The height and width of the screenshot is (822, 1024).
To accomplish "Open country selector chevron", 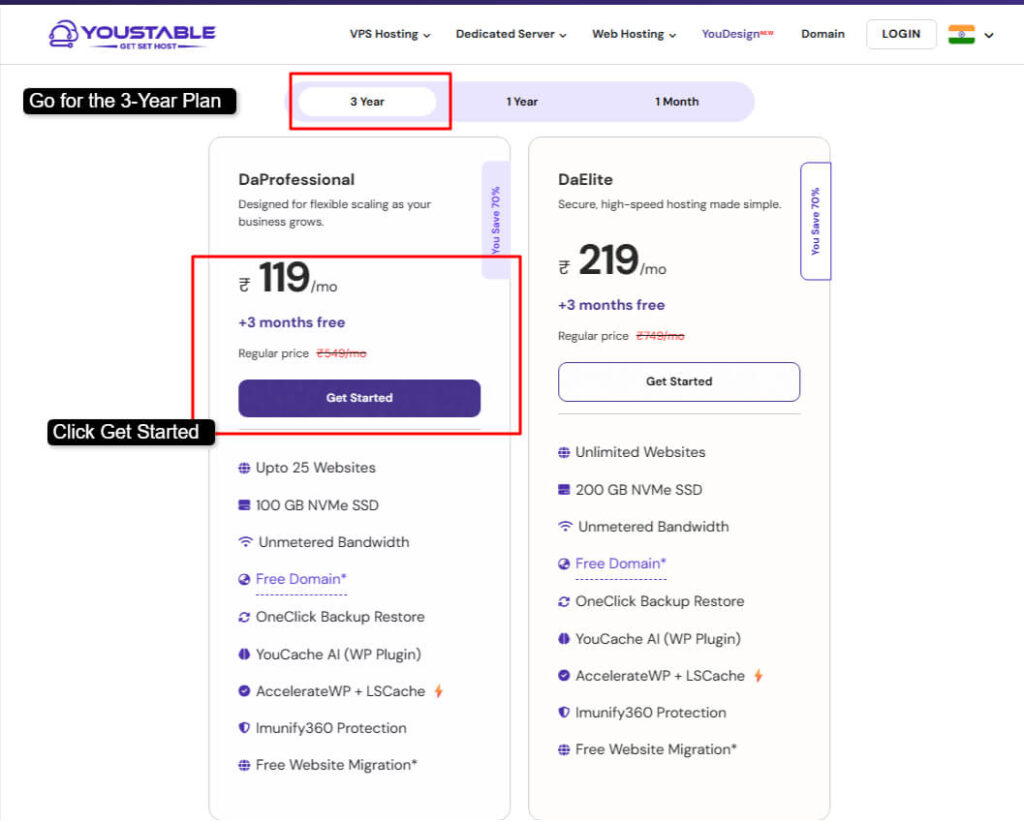I will pyautogui.click(x=989, y=35).
